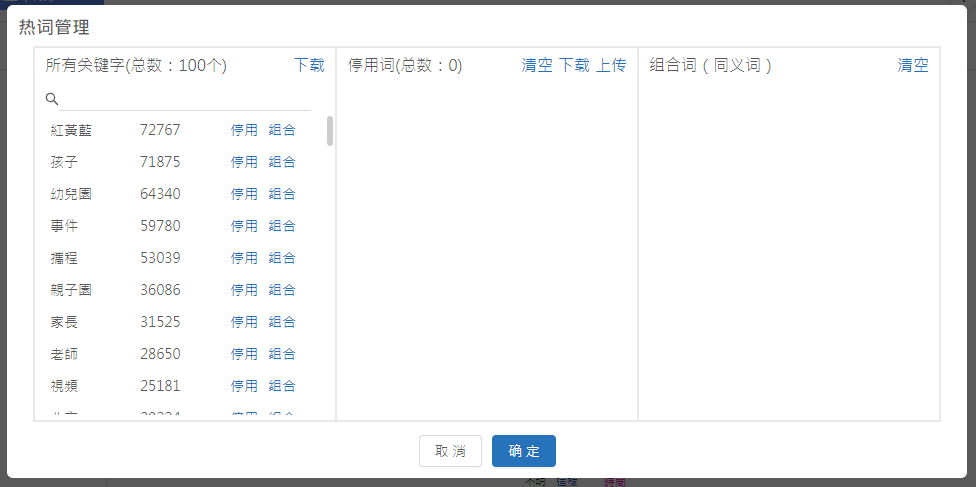Disable the keyword 紅黃藍 via 停用
Image resolution: width=976 pixels, height=487 pixels.
pos(244,130)
